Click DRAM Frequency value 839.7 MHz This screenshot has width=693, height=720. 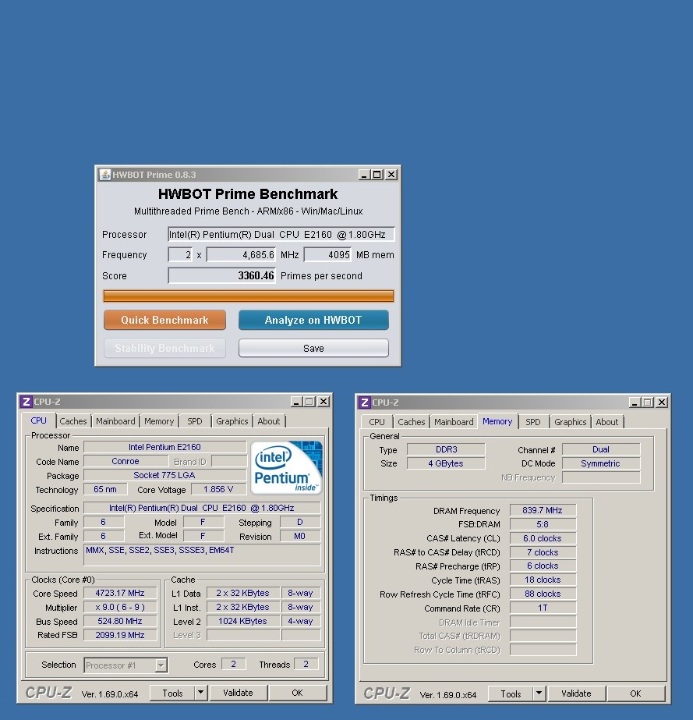coord(542,511)
